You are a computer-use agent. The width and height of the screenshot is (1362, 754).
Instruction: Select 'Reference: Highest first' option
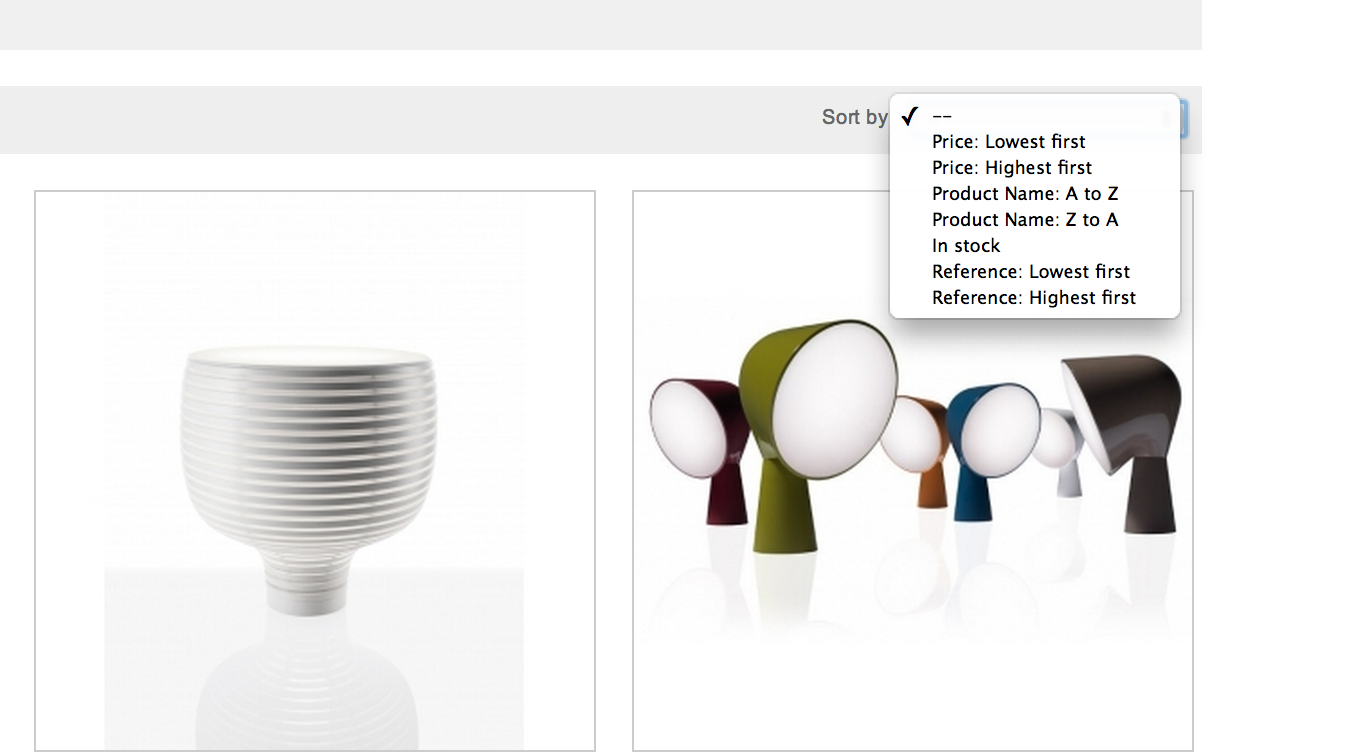coord(1034,298)
